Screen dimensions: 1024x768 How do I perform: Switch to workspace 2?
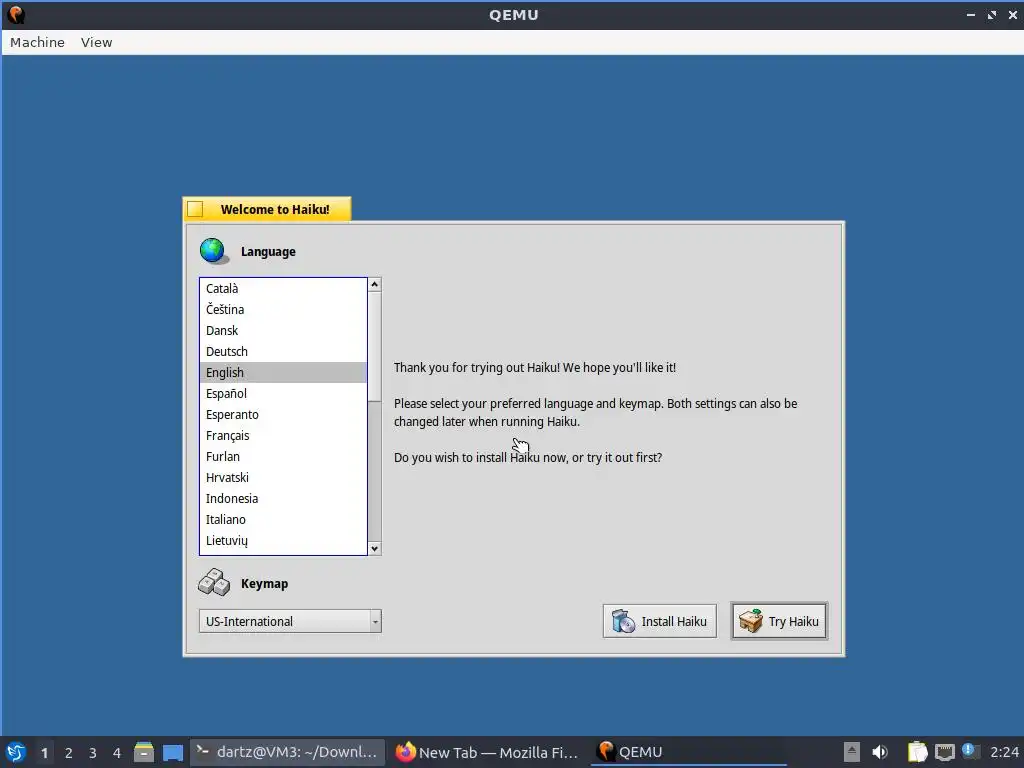(69, 753)
